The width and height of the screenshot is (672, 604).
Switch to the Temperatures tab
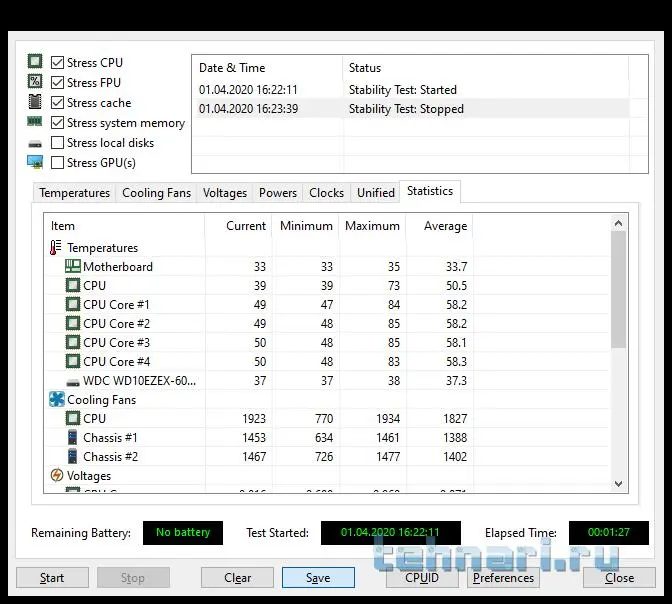click(75, 193)
